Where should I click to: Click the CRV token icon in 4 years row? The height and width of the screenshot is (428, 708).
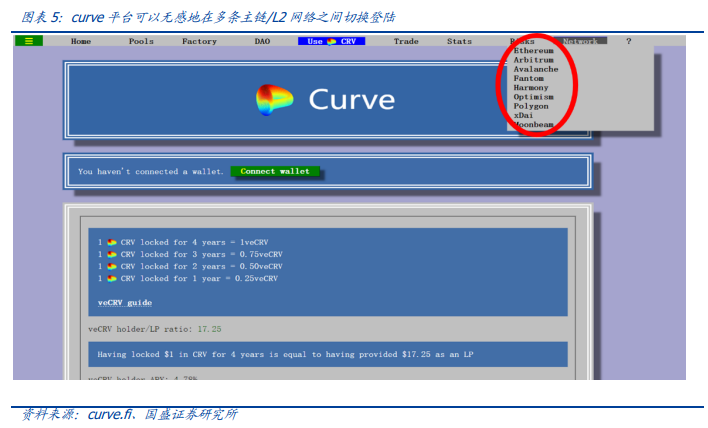tap(113, 242)
